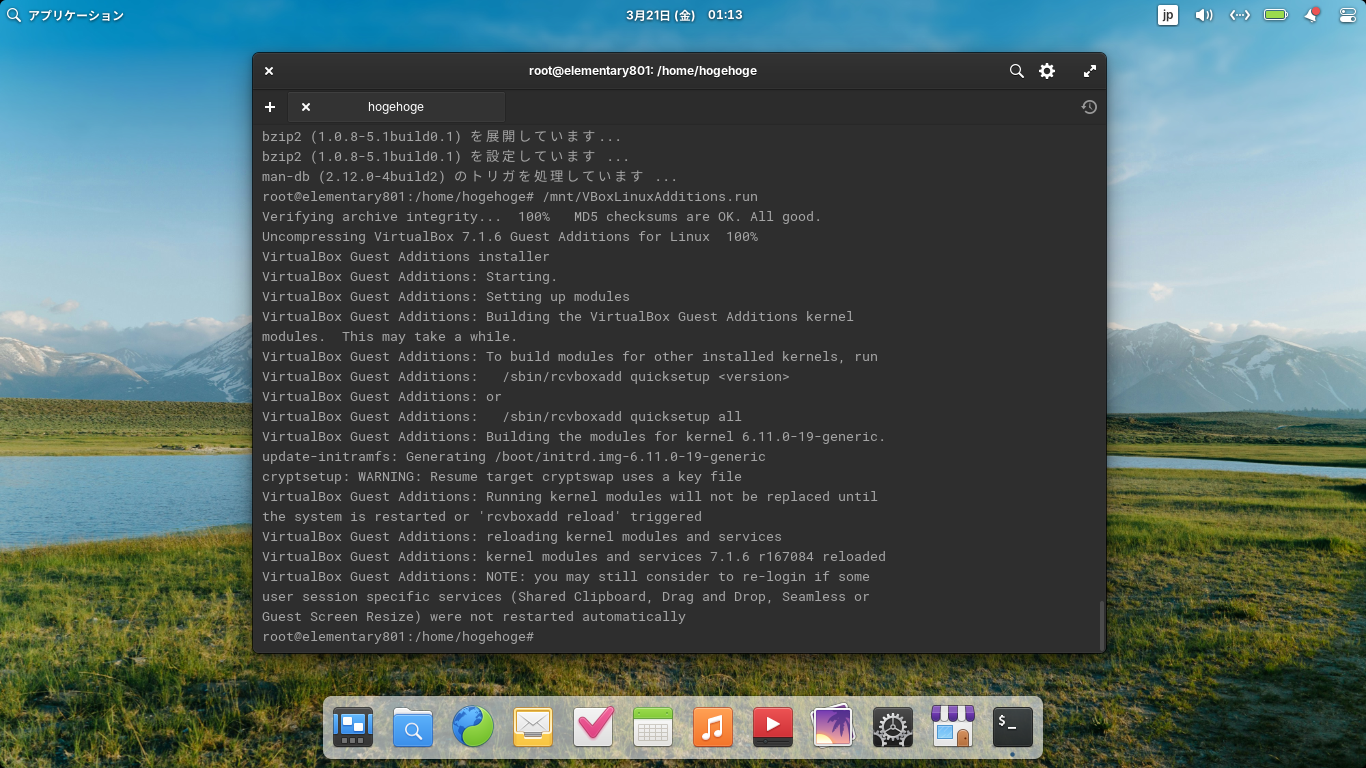Open the jp keyboard layout indicator
The image size is (1366, 768).
1167,15
